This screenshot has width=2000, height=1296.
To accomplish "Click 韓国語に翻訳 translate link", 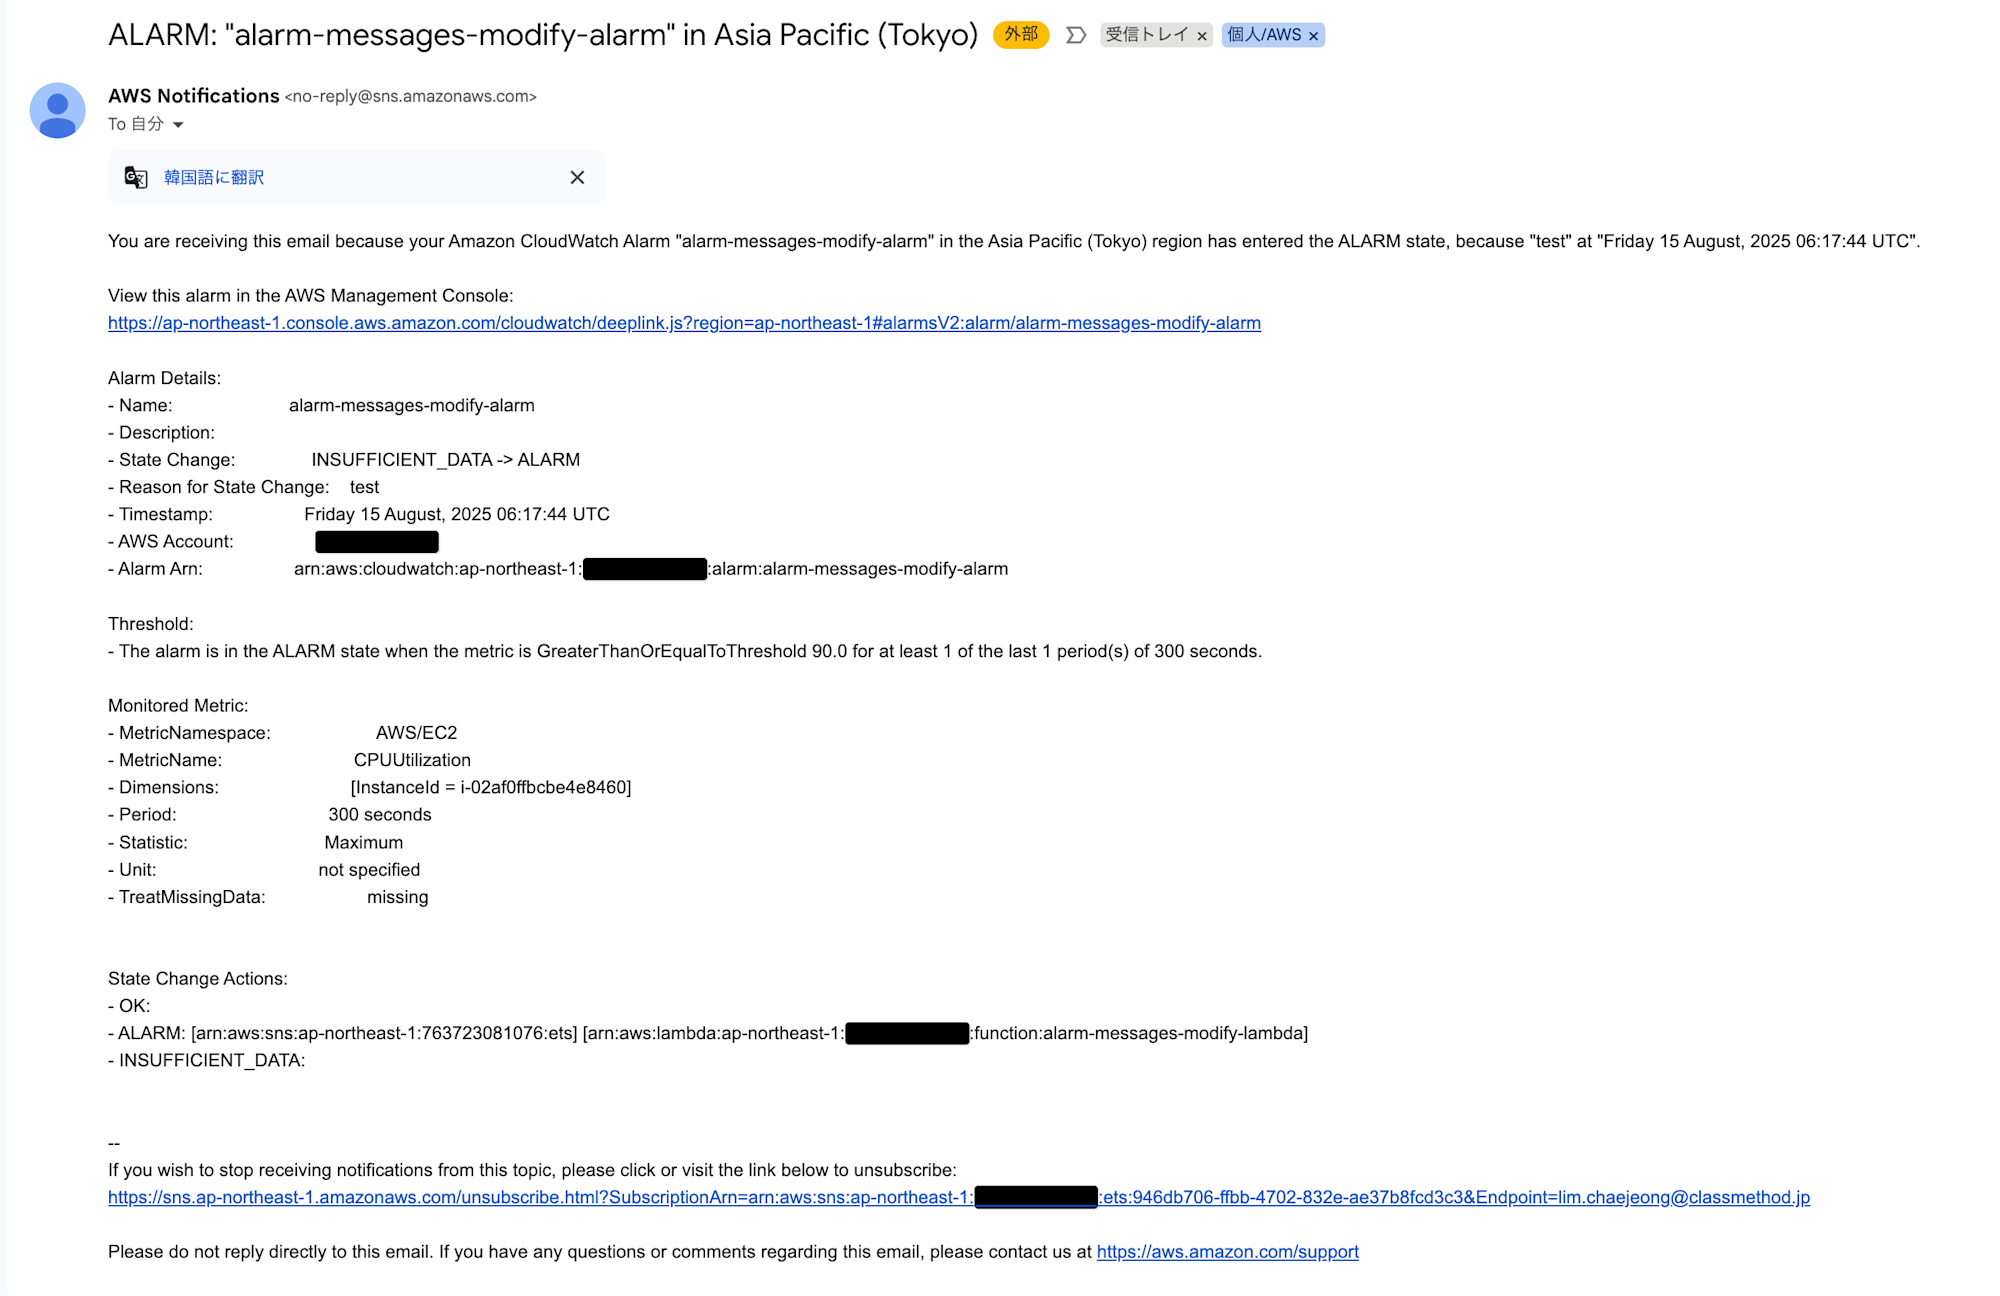I will [214, 177].
